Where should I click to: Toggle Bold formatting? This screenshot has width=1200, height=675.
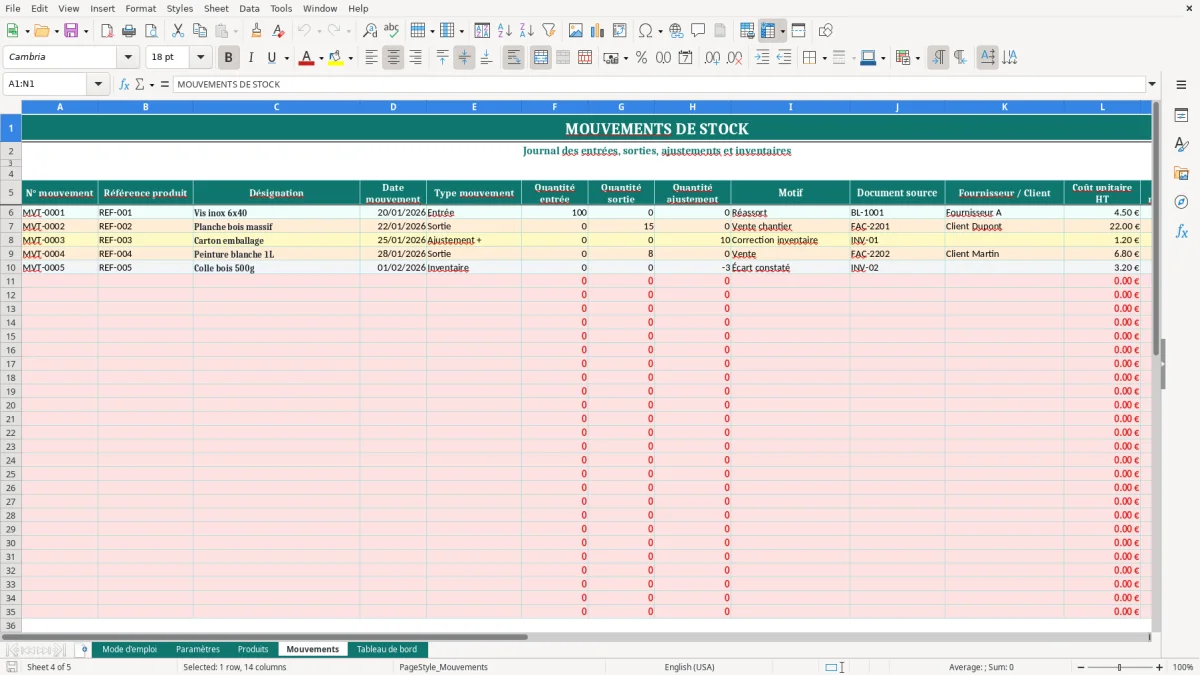(x=229, y=58)
